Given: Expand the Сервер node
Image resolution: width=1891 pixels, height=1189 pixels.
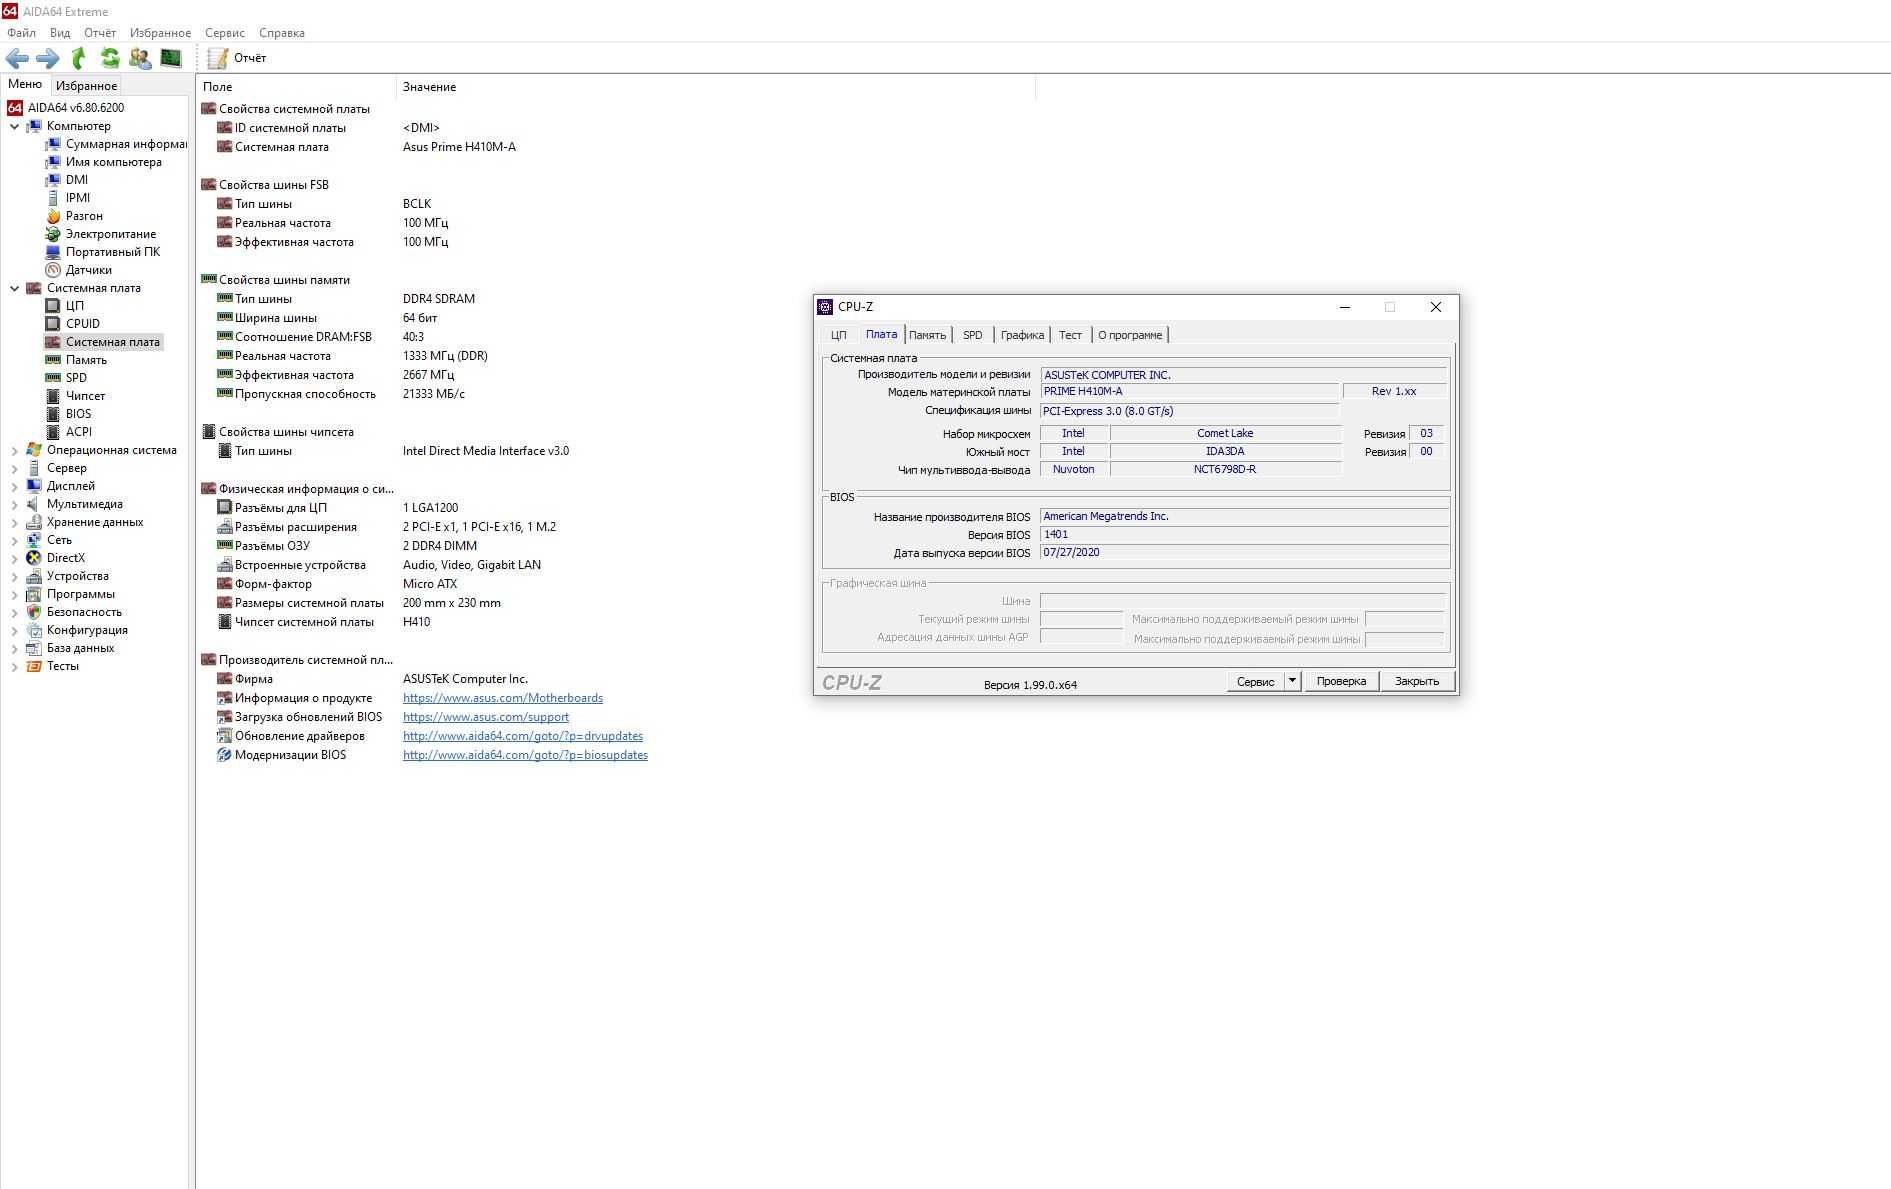Looking at the screenshot, I should click(14, 468).
